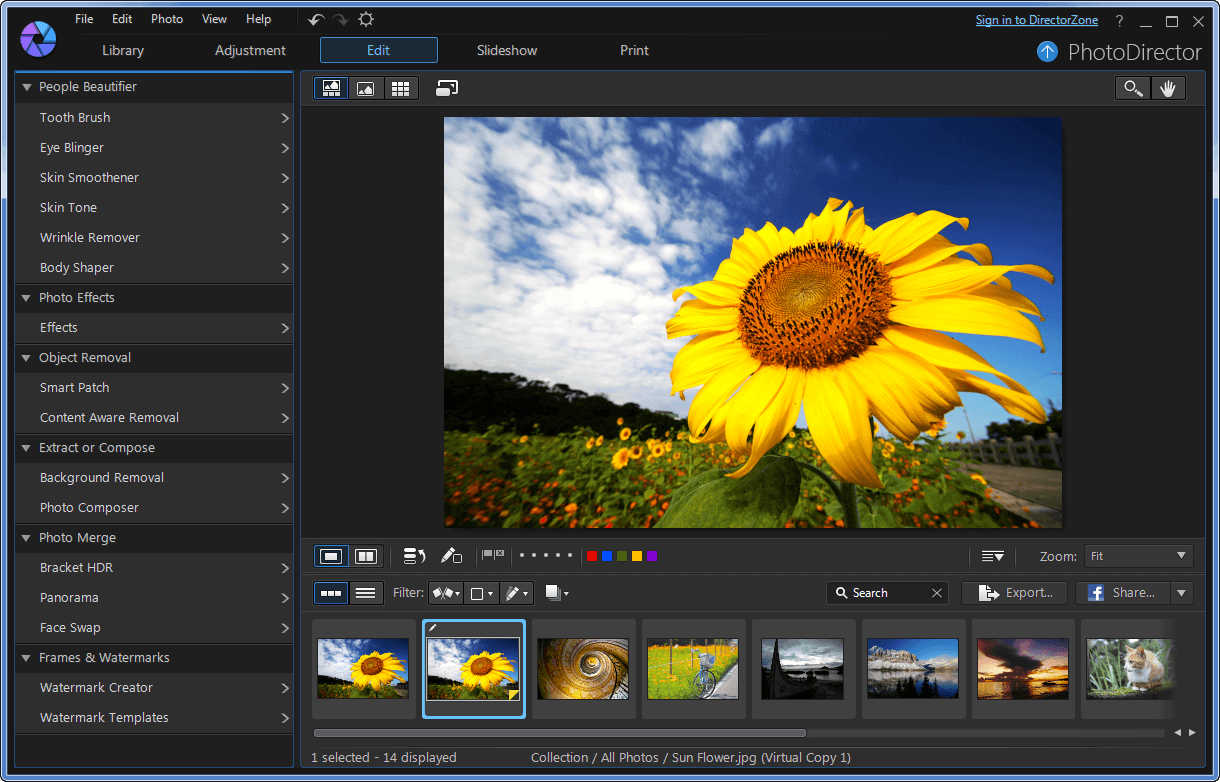Click the undo arrow icon
The width and height of the screenshot is (1220, 782).
tap(316, 20)
